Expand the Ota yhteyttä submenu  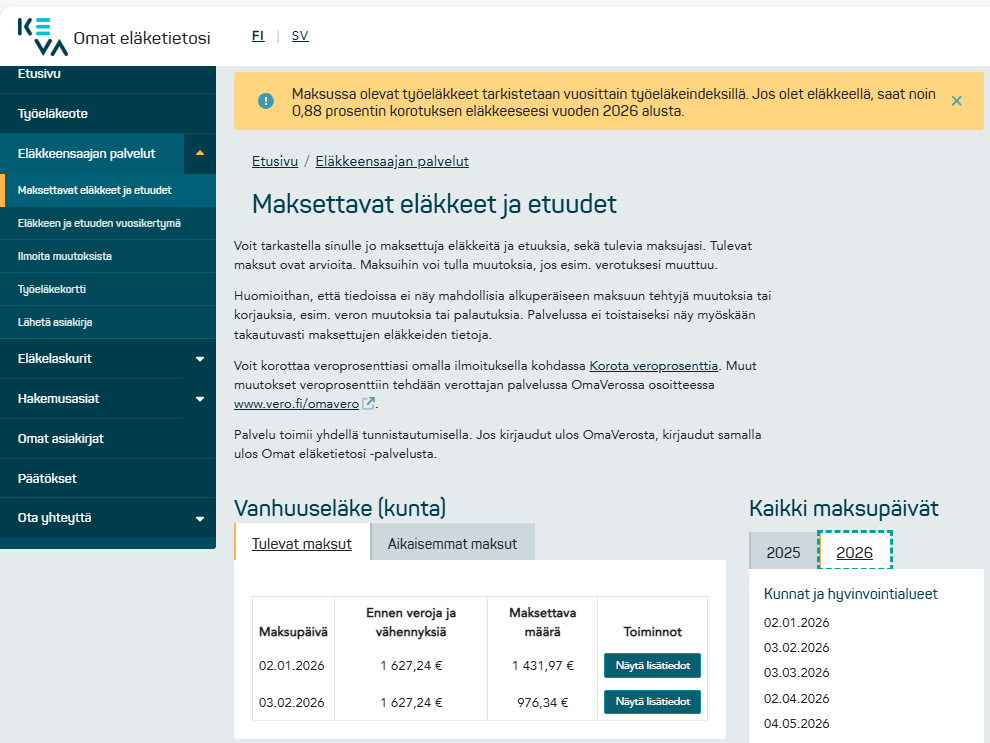(200, 519)
